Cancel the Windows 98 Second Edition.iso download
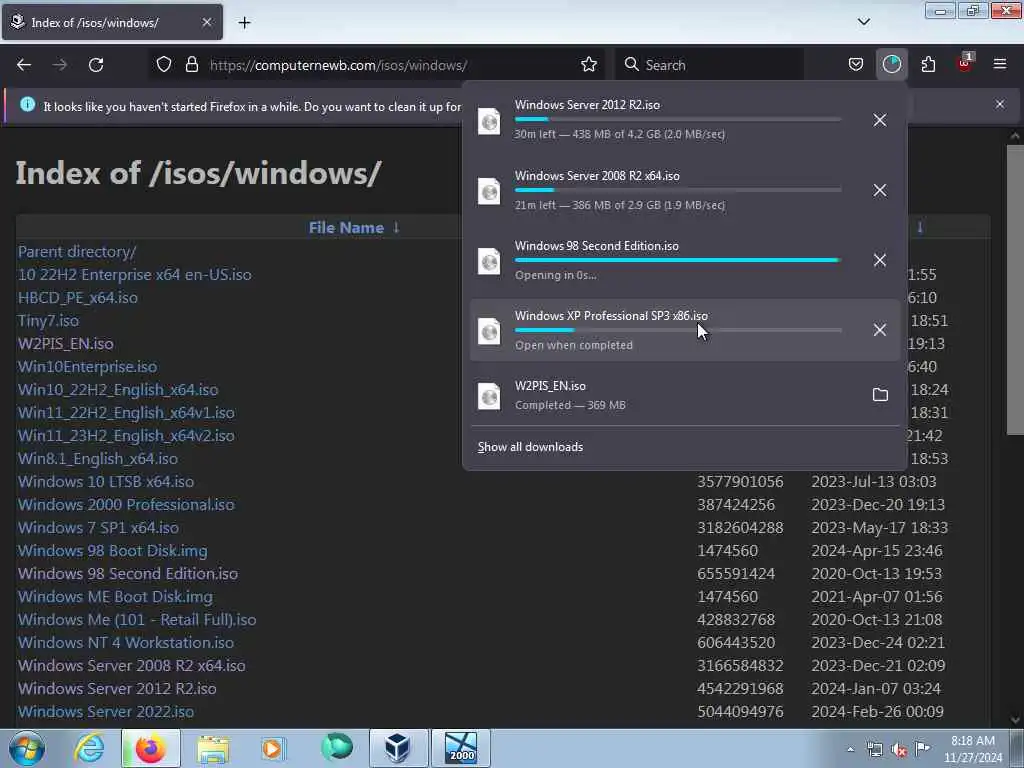 (880, 260)
